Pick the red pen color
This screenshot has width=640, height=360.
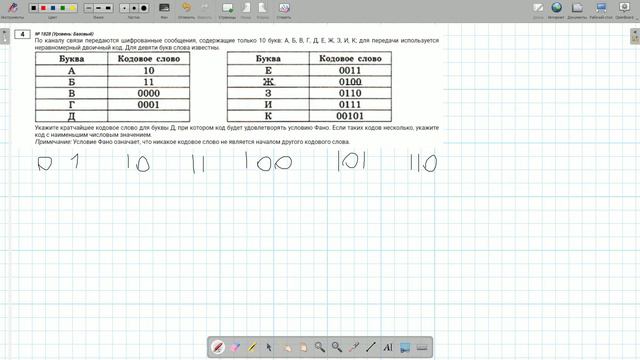point(43,8)
